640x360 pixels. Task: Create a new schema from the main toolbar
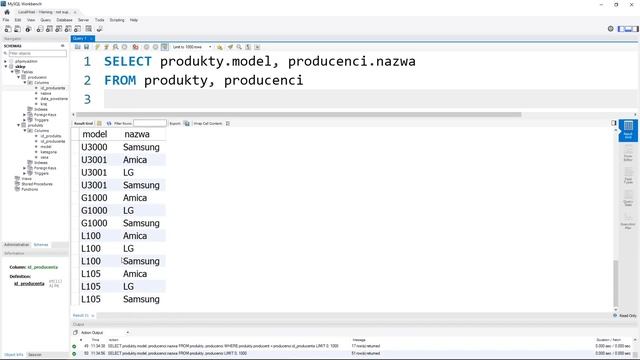click(x=40, y=29)
